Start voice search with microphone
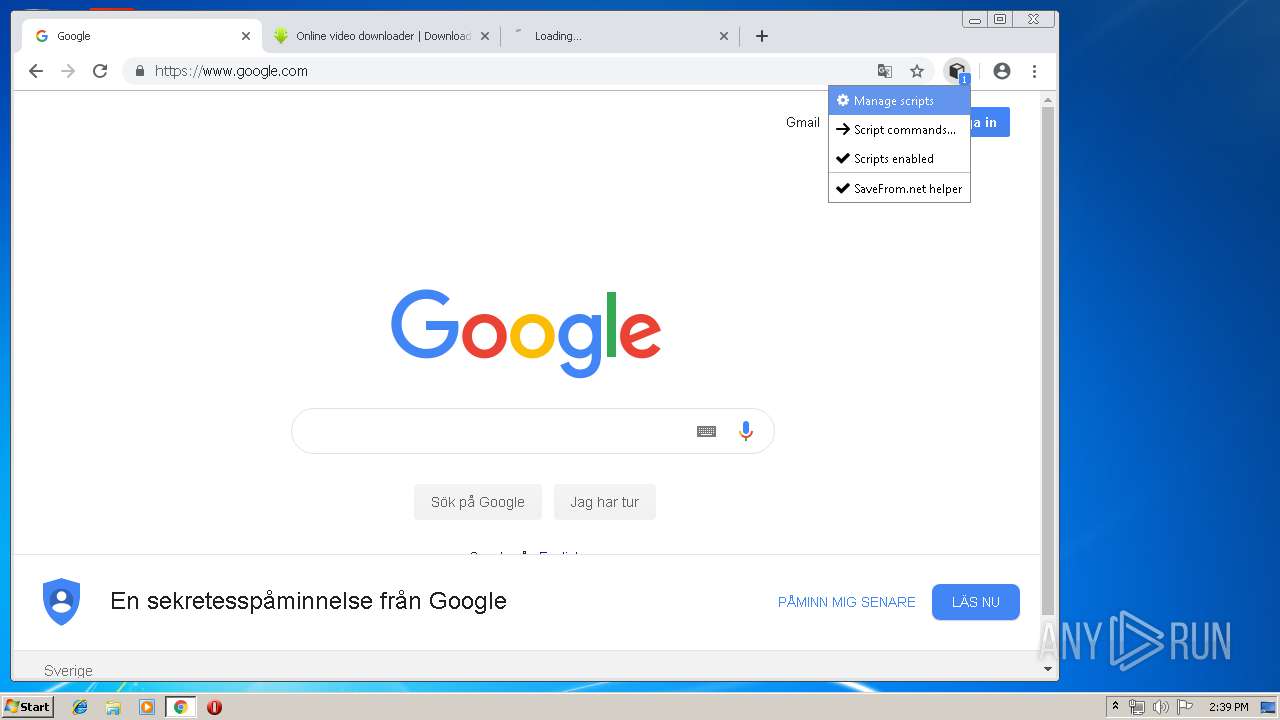Screen dimensions: 1280x720 pos(746,431)
